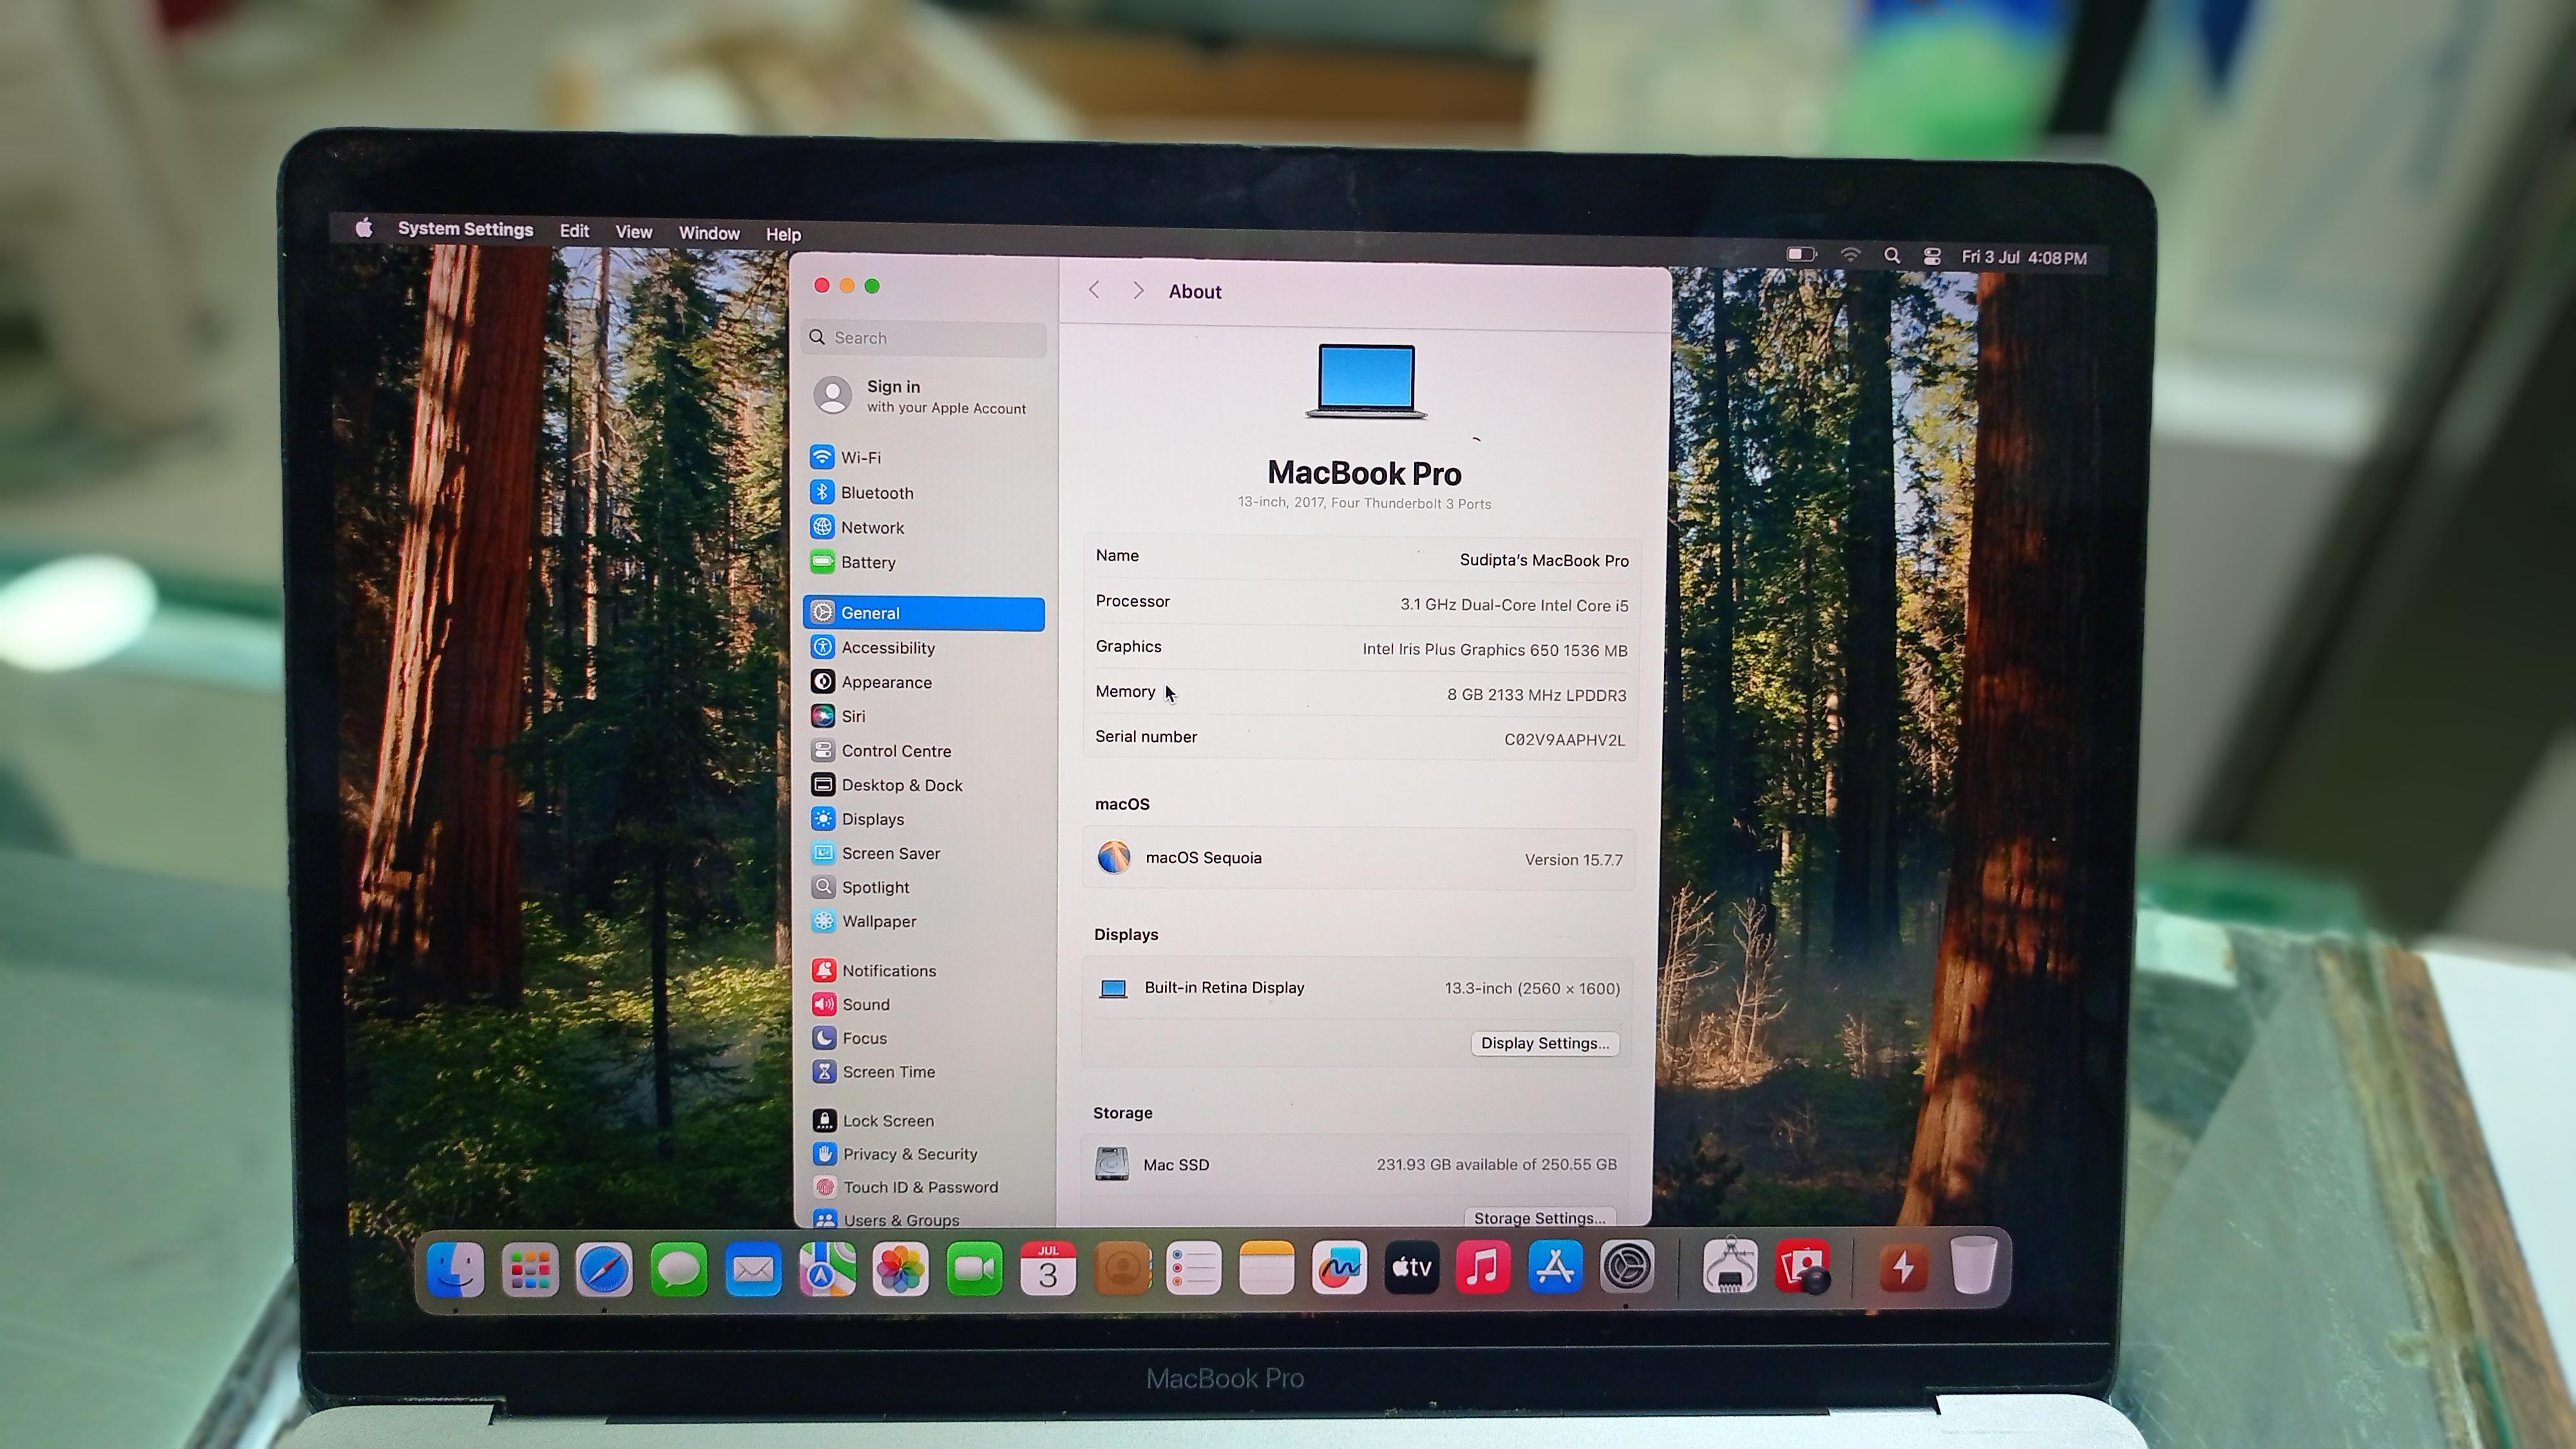Open the Notes app in the Dock

click(x=1267, y=1269)
